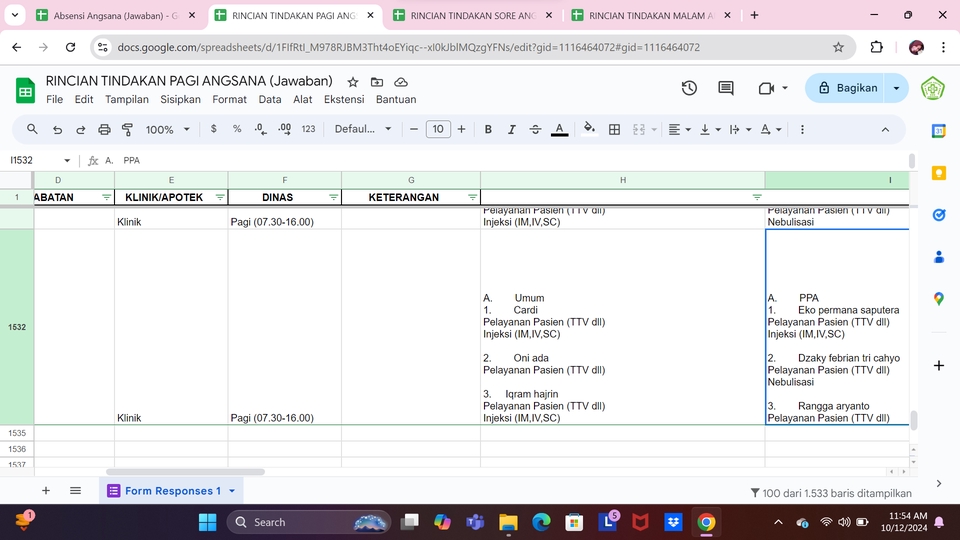The image size is (960, 540).
Task: Star this spreadsheet document
Action: (x=353, y=82)
